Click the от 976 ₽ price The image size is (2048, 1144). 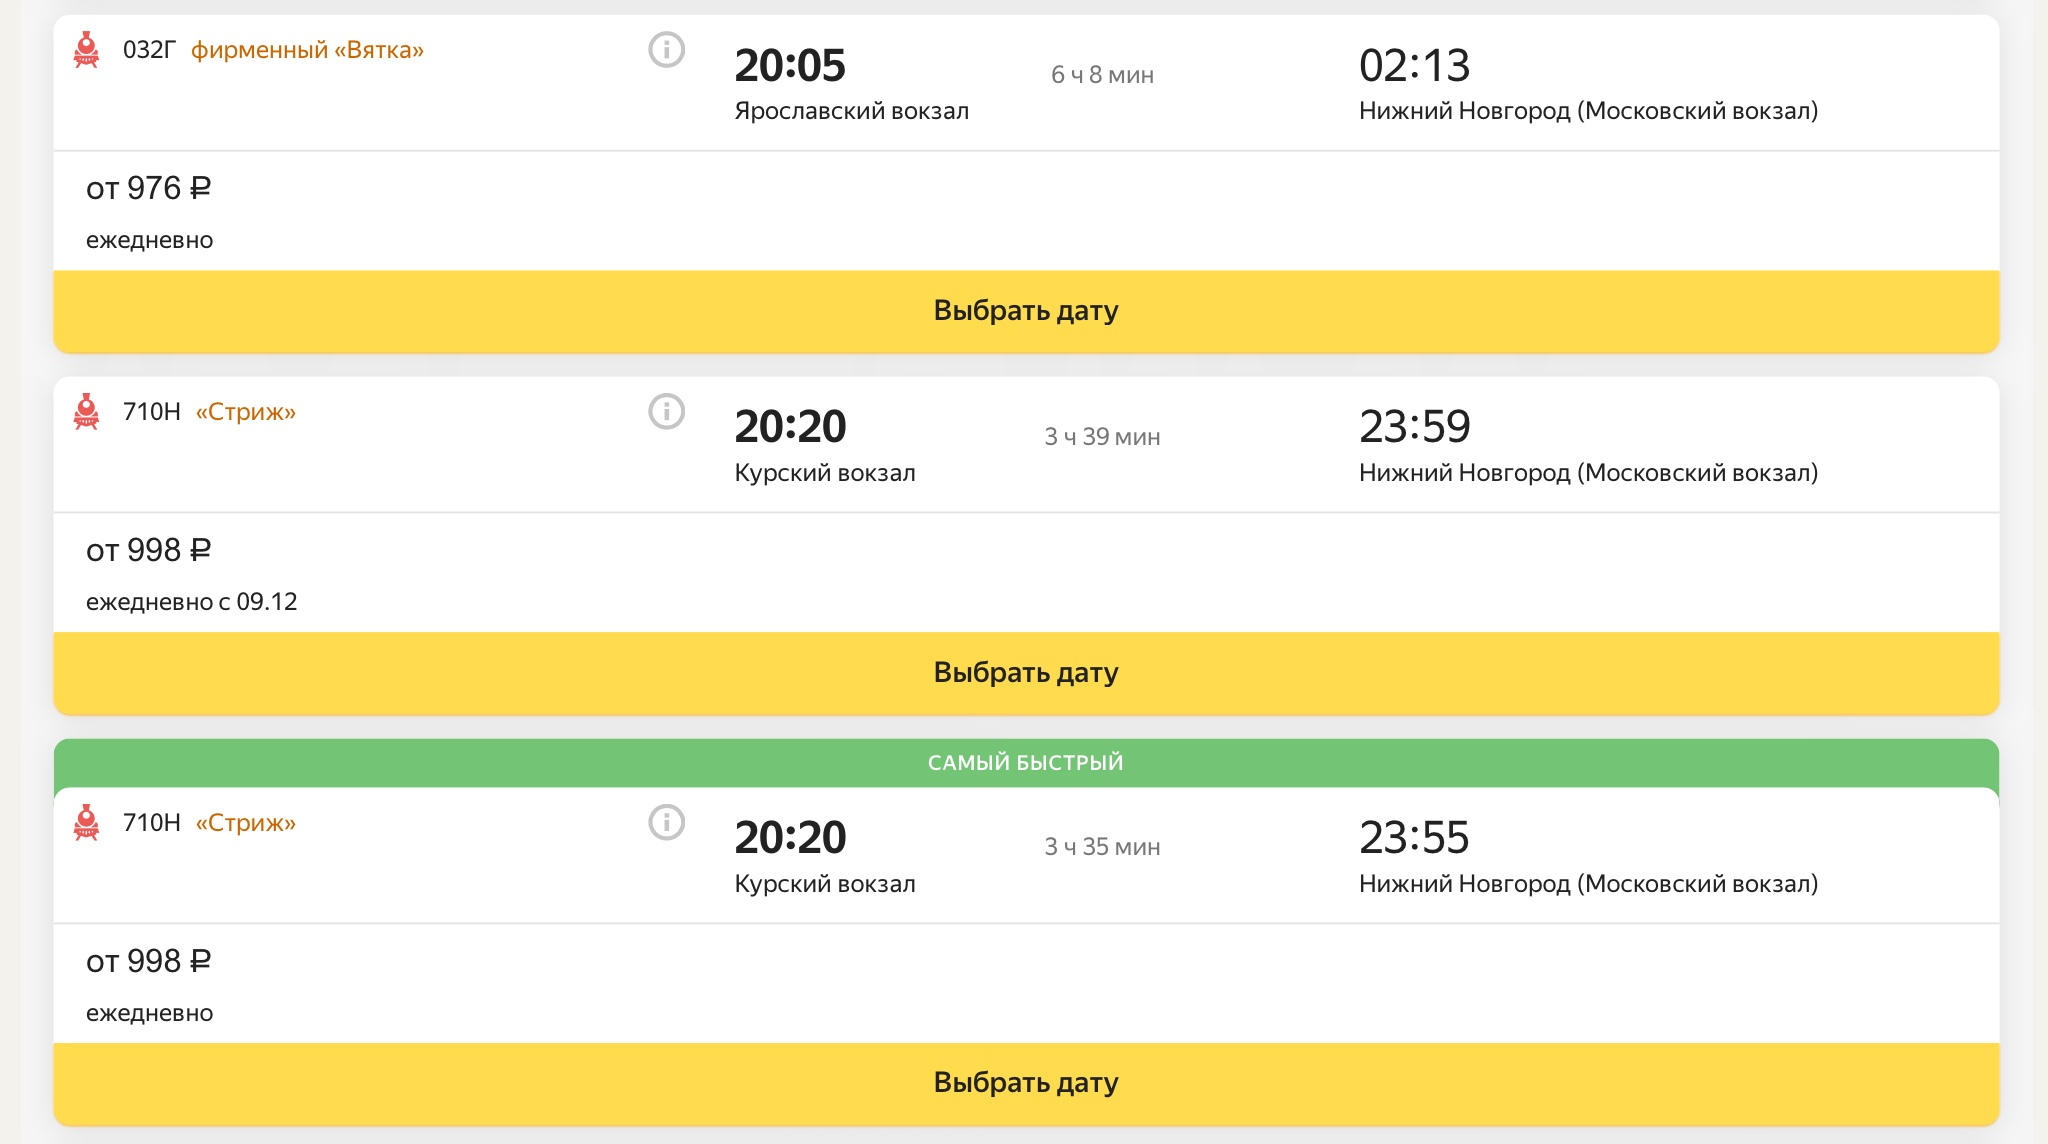pyautogui.click(x=148, y=188)
